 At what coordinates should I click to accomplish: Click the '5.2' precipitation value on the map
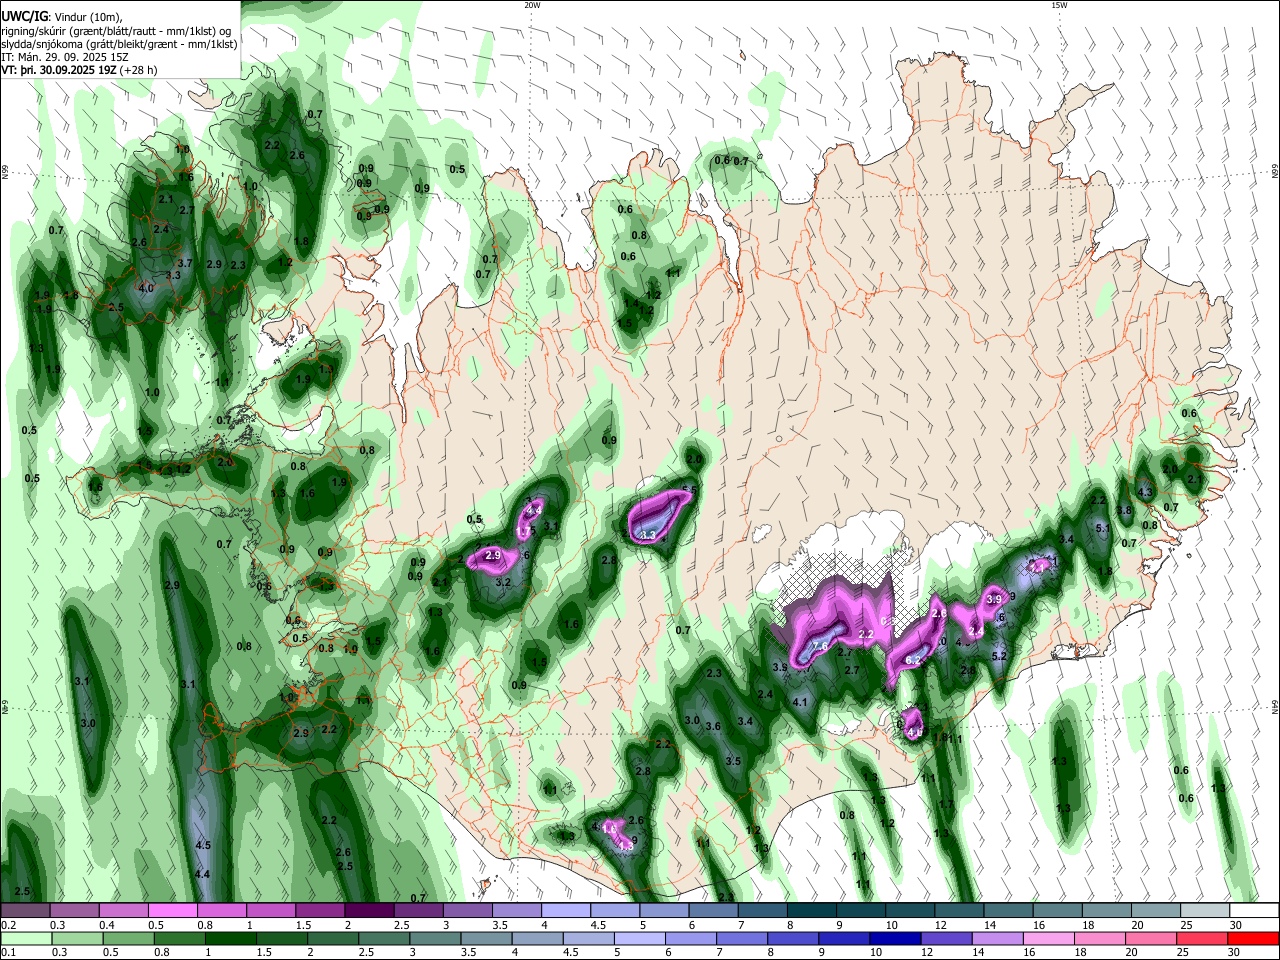(998, 656)
